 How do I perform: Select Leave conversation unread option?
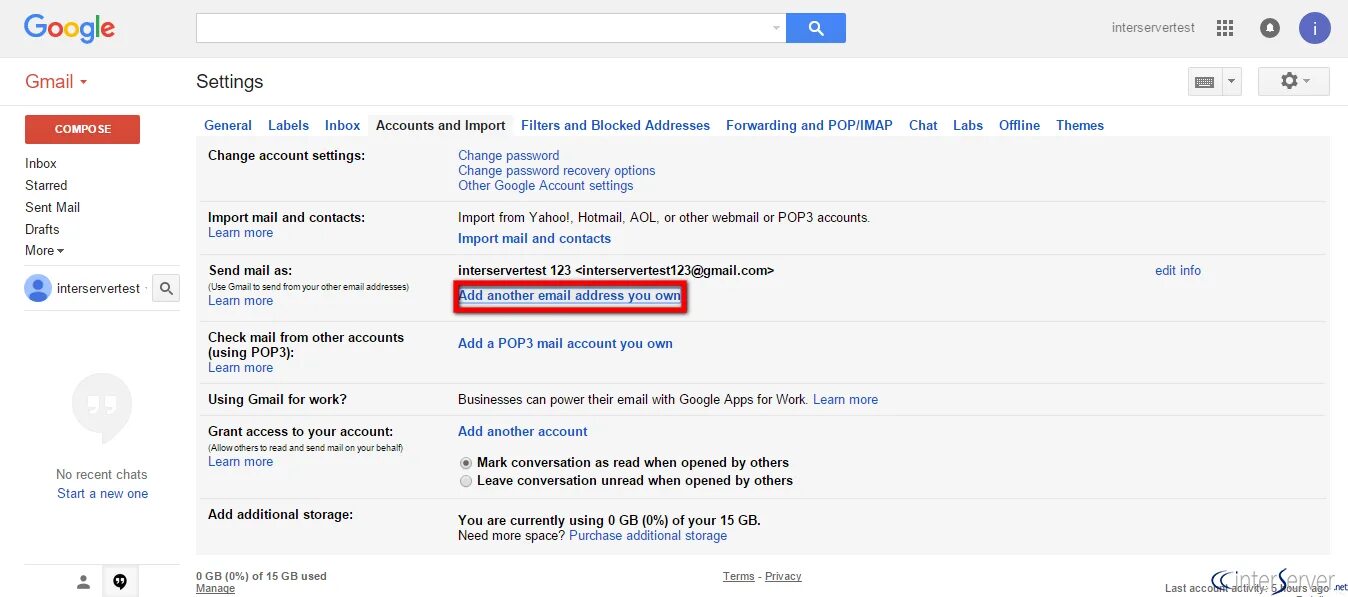tap(466, 481)
